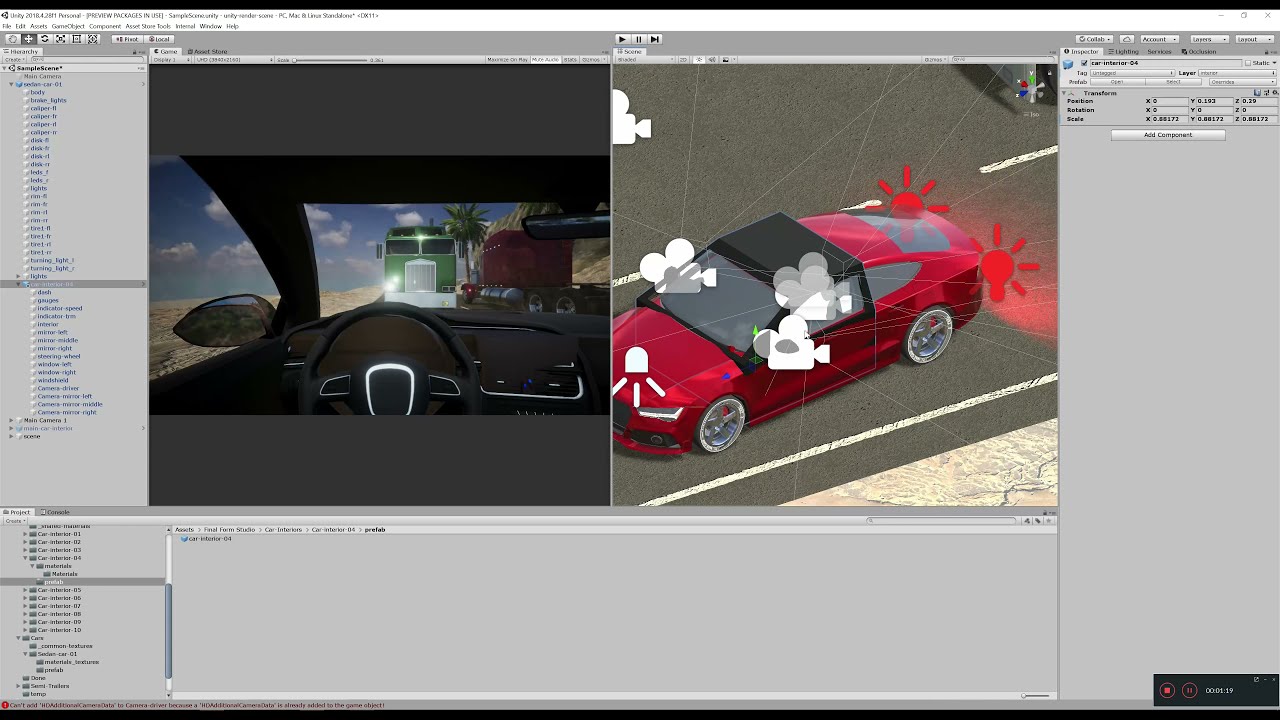
Task: Open Scene view effects image icon
Action: 725,59
